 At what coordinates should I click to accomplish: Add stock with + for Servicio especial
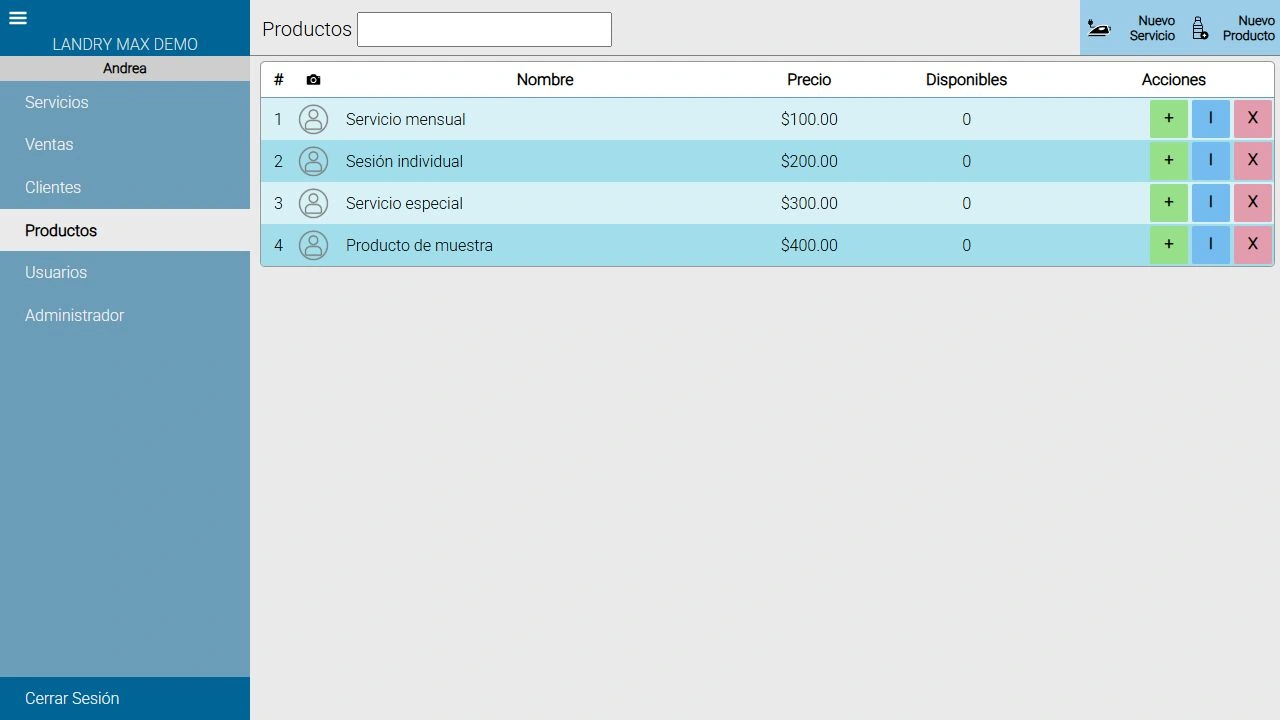pos(1168,203)
